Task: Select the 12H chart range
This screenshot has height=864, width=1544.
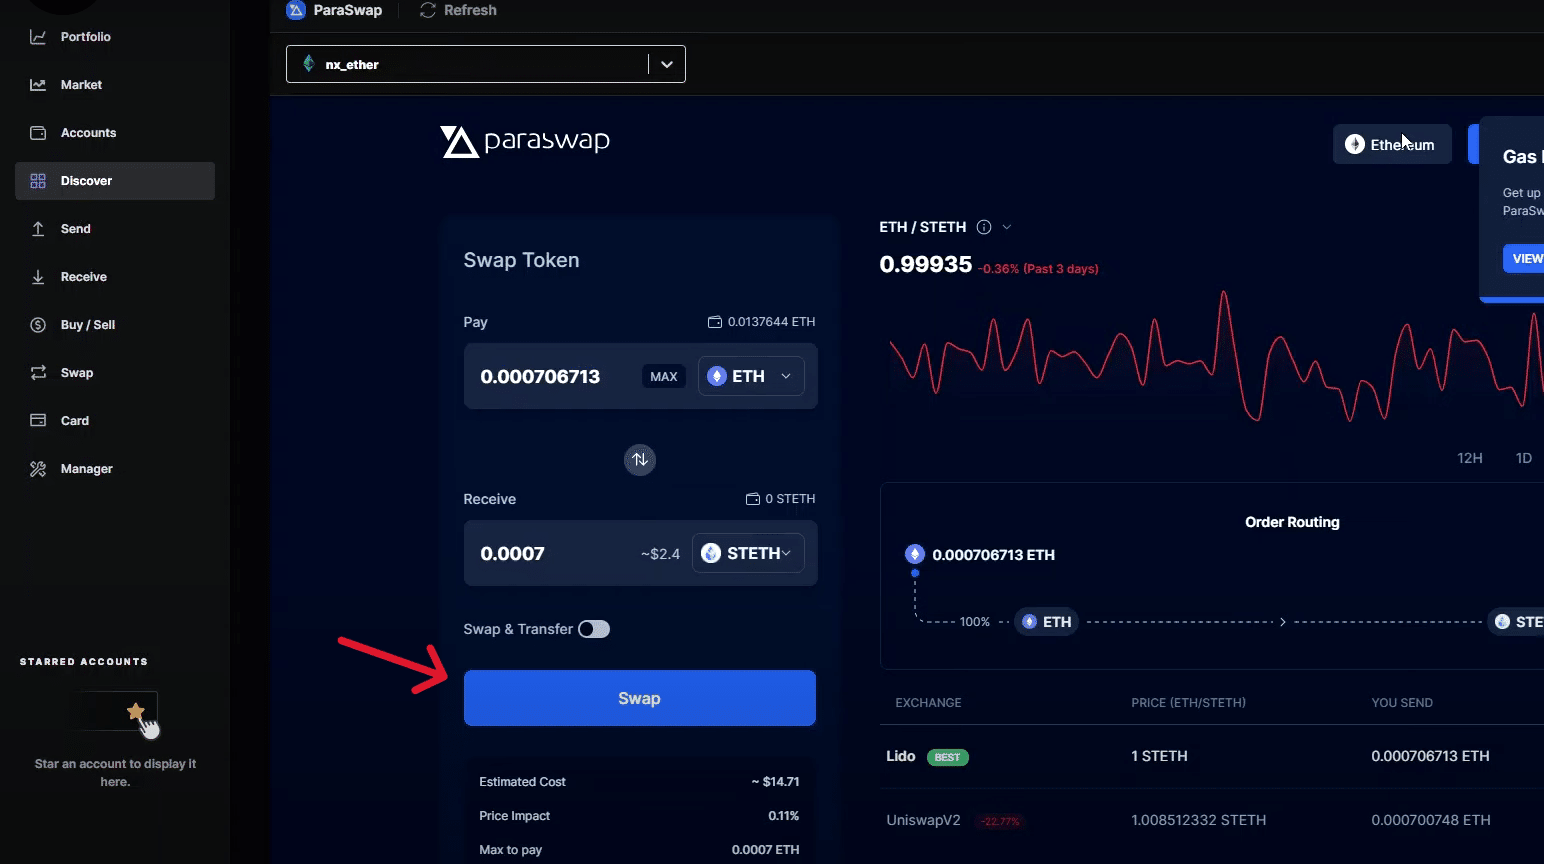Action: [1470, 458]
